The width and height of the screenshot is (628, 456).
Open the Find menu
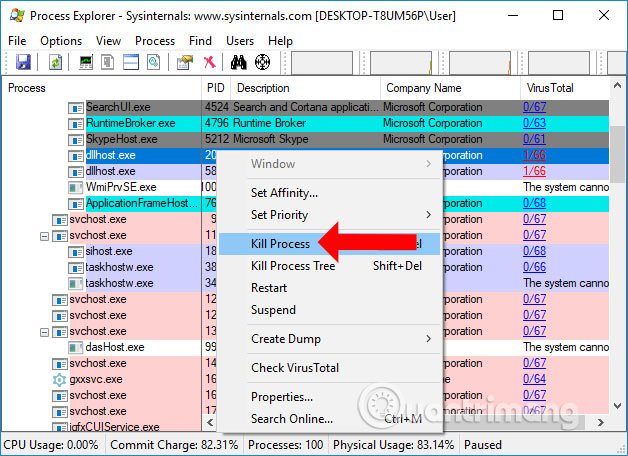[x=200, y=41]
